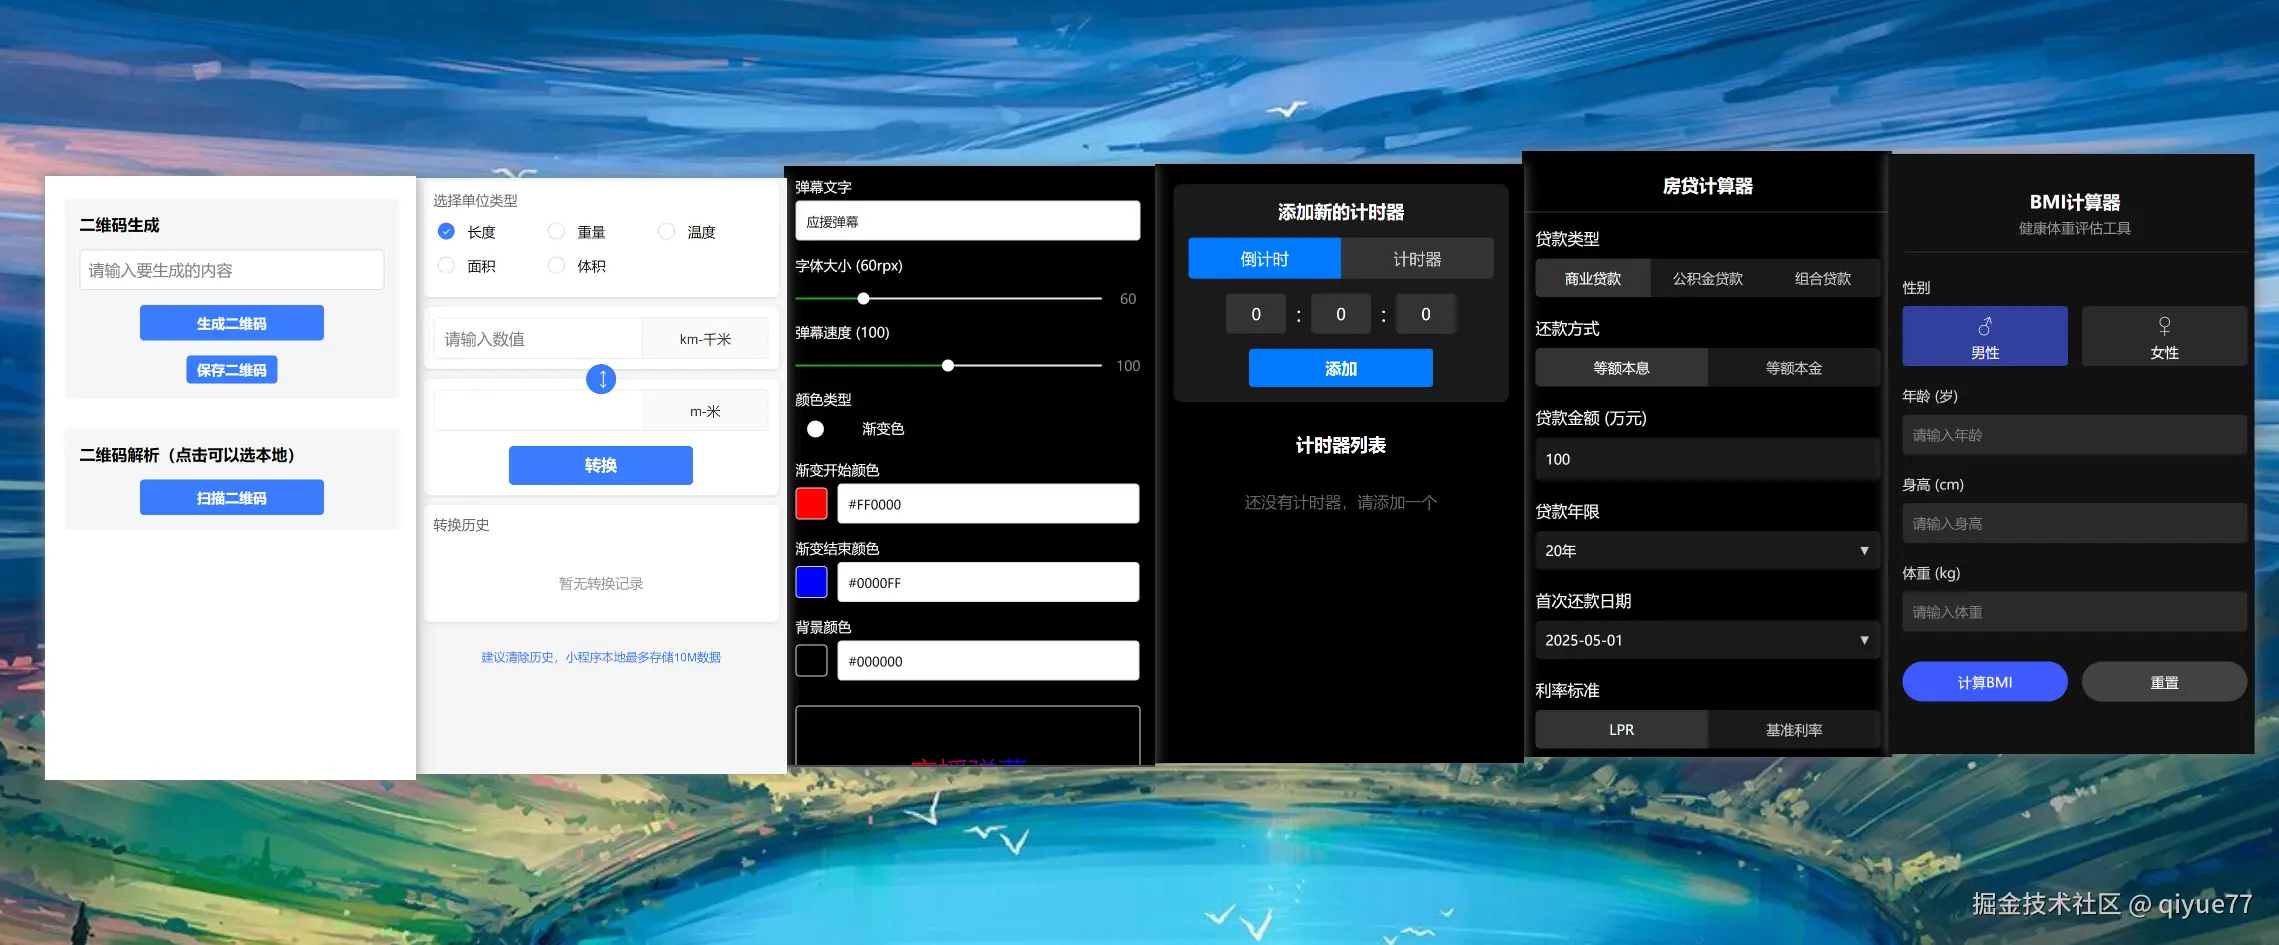Click the 扫描二维码 button
The image size is (2279, 945).
(231, 497)
